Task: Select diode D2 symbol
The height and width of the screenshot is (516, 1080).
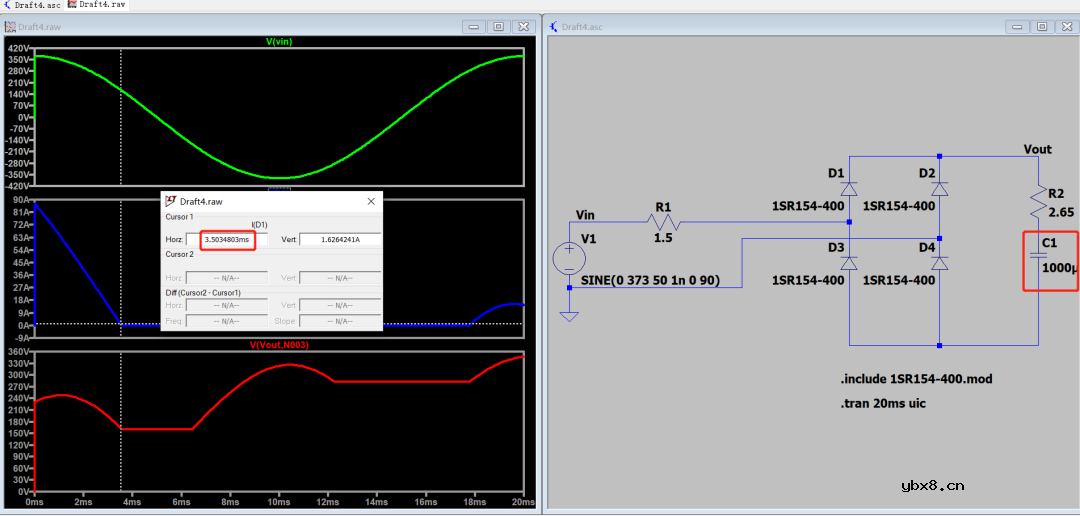Action: pos(939,188)
